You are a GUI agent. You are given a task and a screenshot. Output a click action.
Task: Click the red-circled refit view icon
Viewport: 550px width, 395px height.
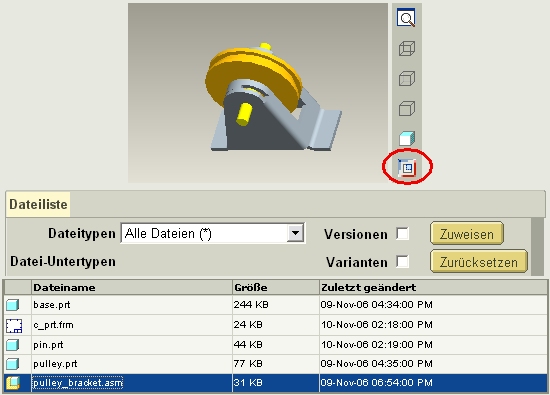tap(407, 167)
